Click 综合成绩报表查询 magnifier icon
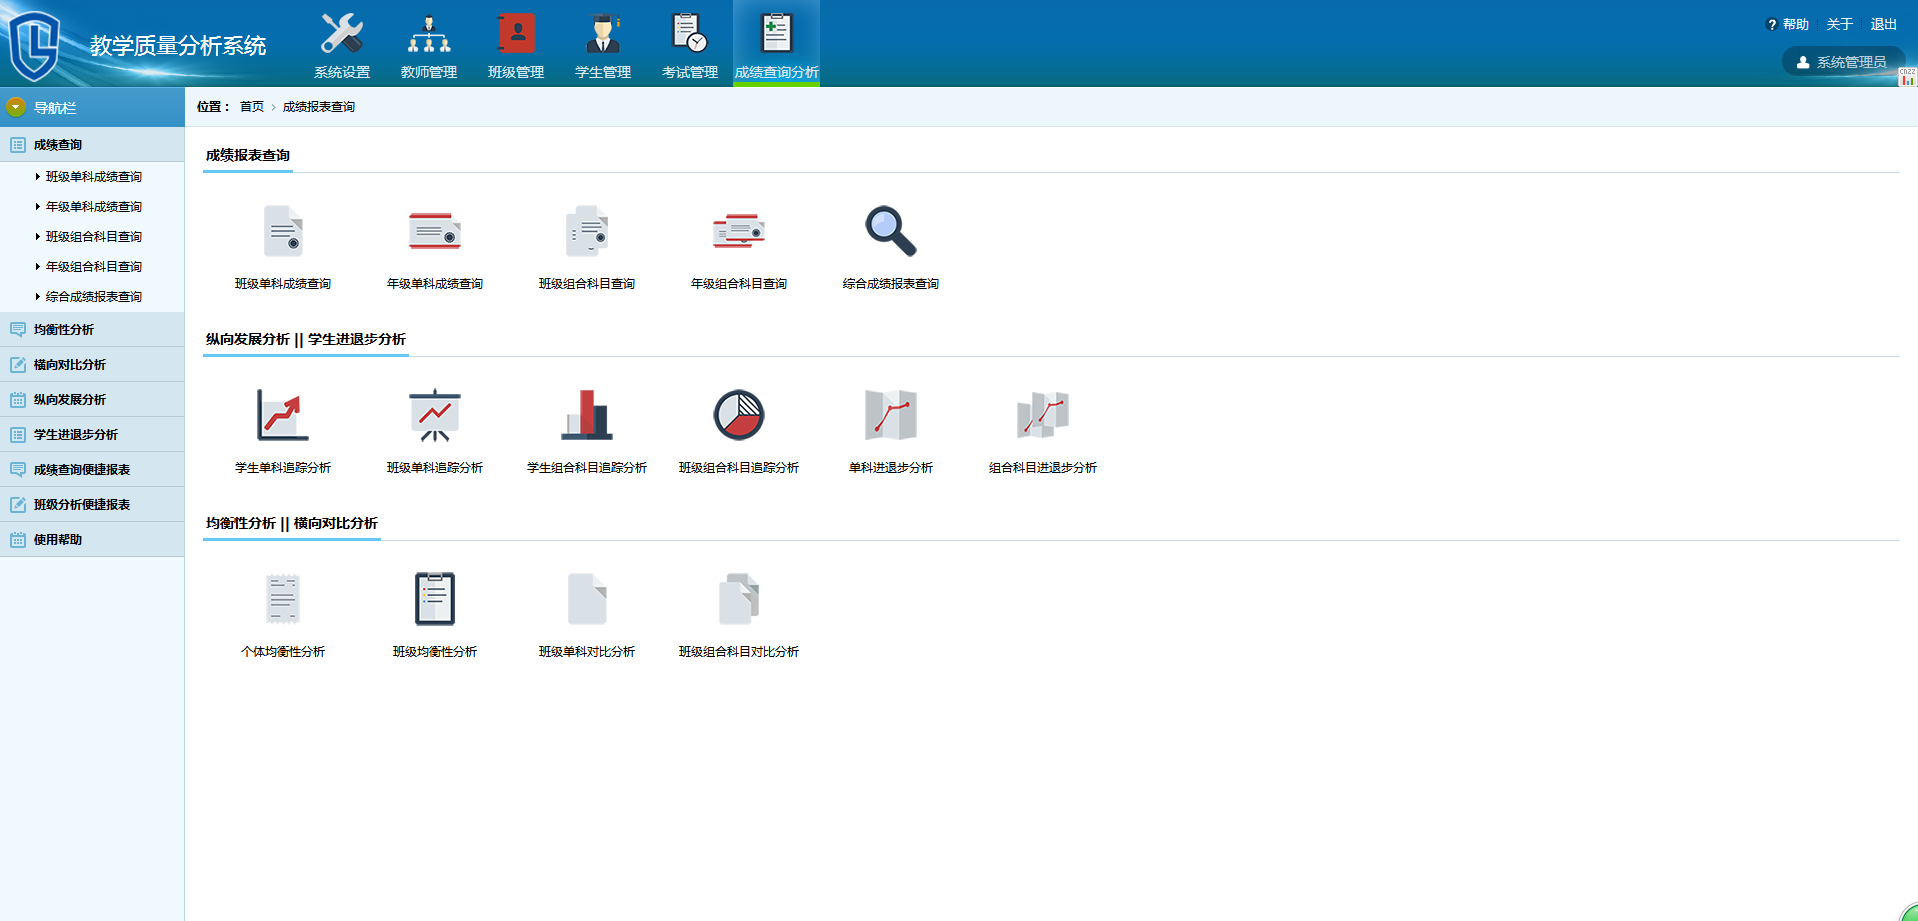The width and height of the screenshot is (1918, 921). click(891, 231)
